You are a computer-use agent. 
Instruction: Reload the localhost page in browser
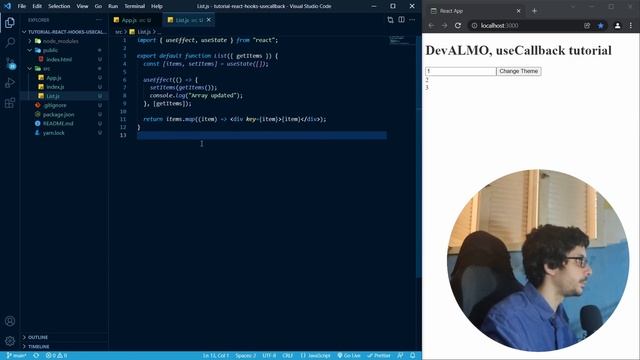(x=458, y=25)
